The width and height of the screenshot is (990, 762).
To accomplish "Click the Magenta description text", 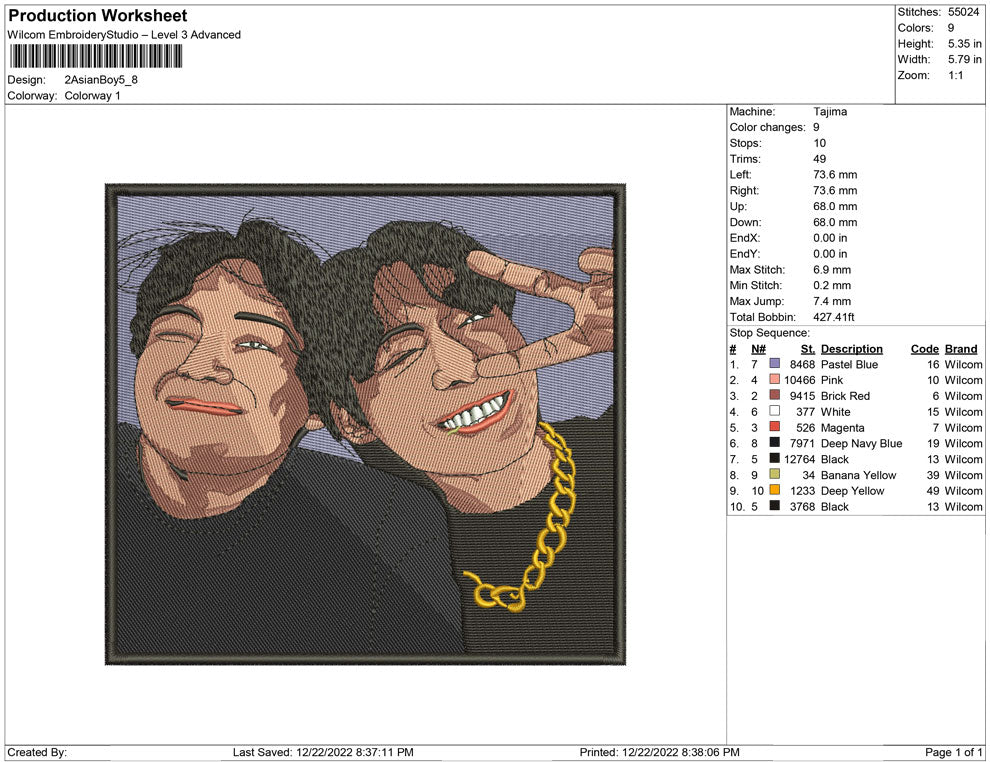I will point(842,427).
